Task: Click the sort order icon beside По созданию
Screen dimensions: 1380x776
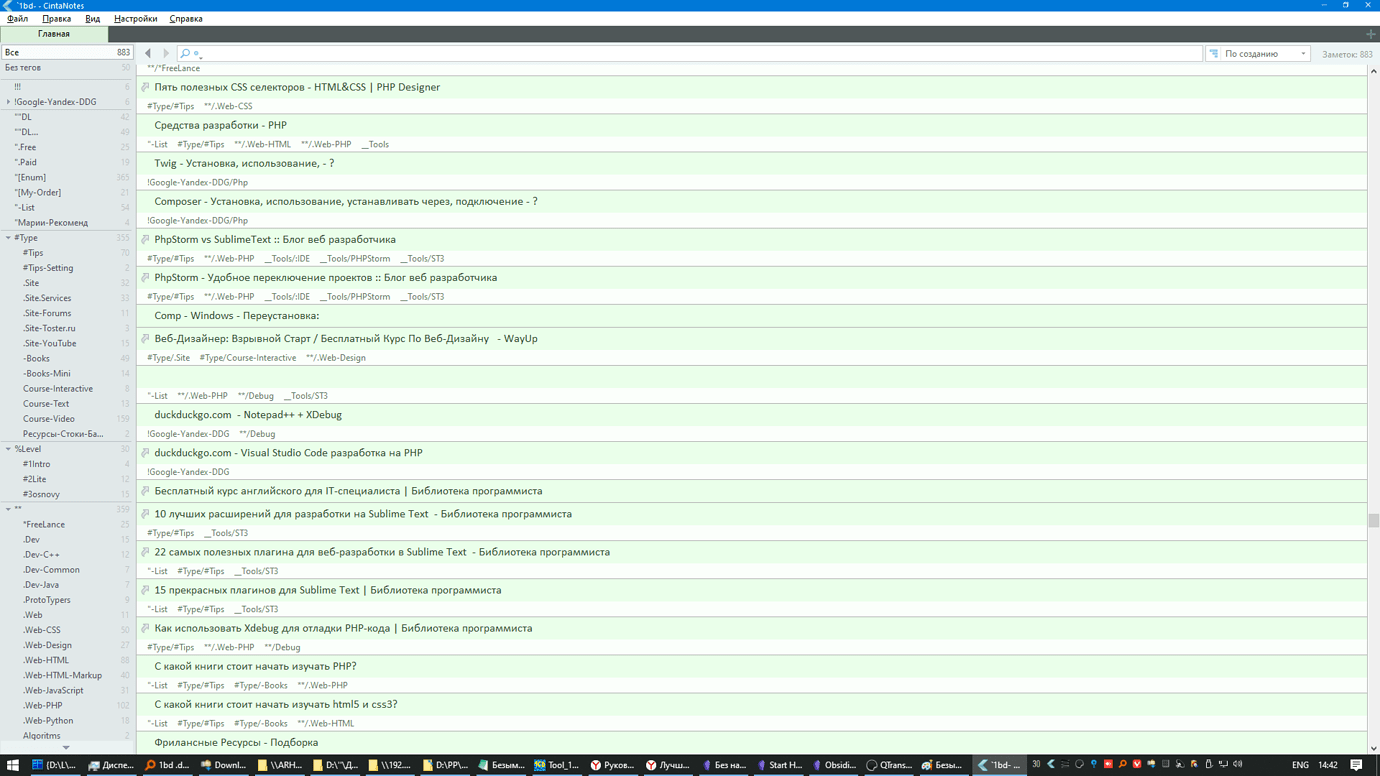Action: click(x=1214, y=54)
